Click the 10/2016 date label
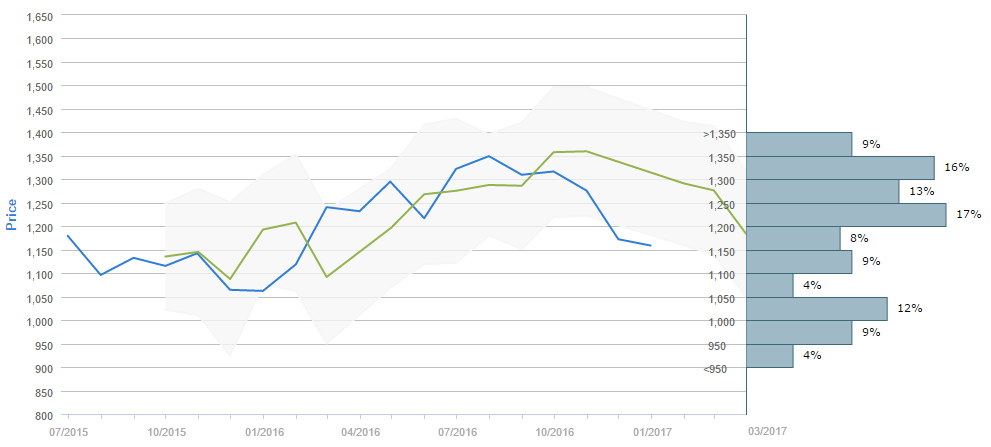 coord(553,431)
